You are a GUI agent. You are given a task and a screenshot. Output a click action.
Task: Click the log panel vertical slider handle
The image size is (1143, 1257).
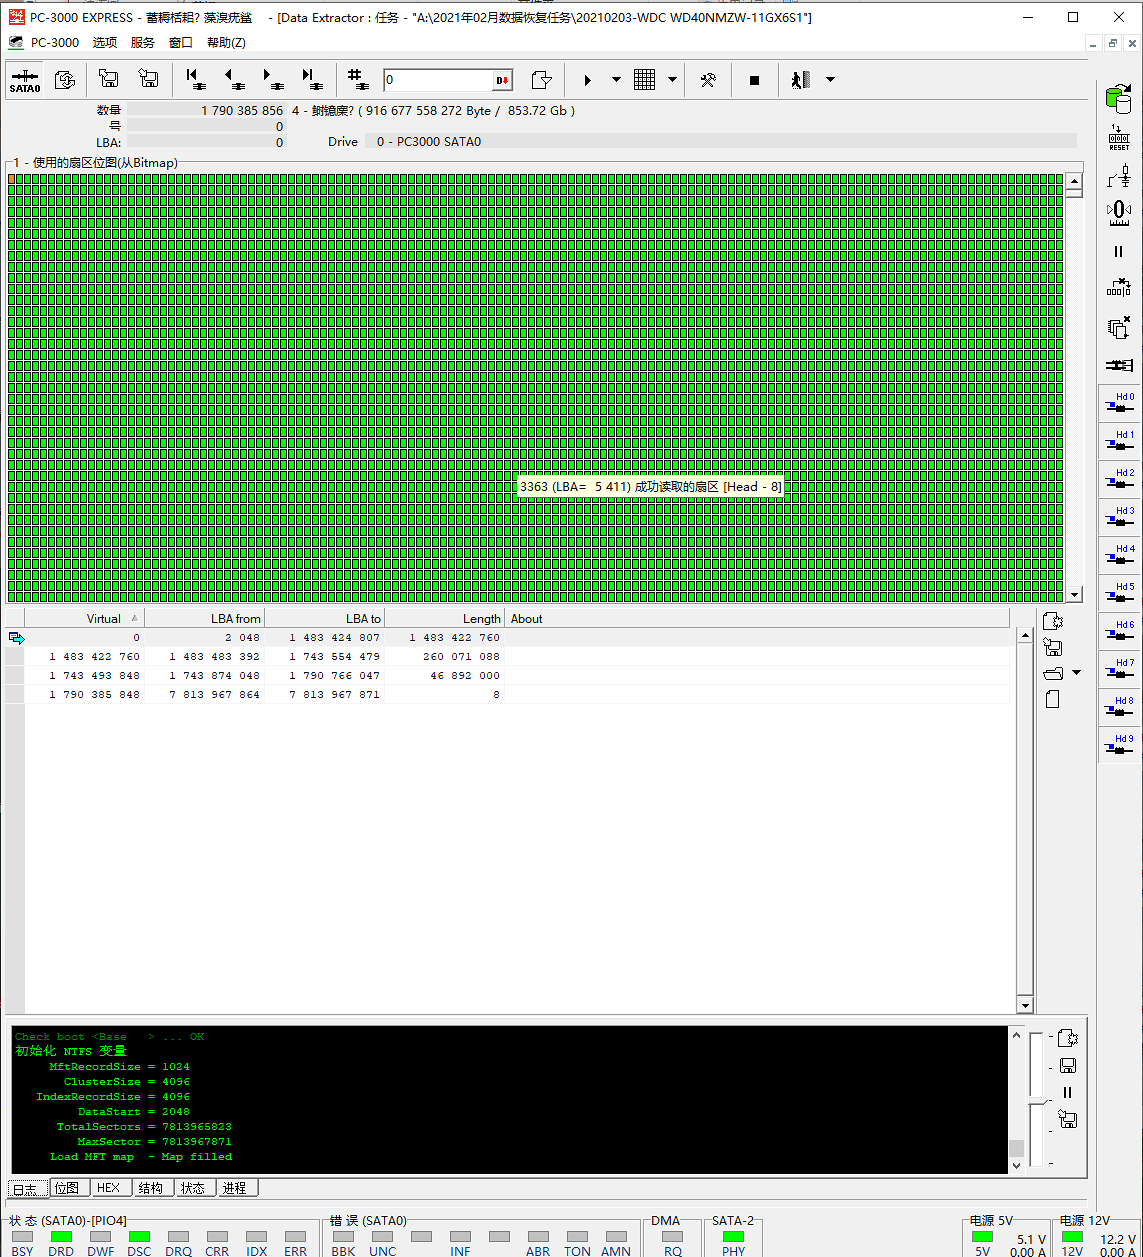(1036, 1103)
